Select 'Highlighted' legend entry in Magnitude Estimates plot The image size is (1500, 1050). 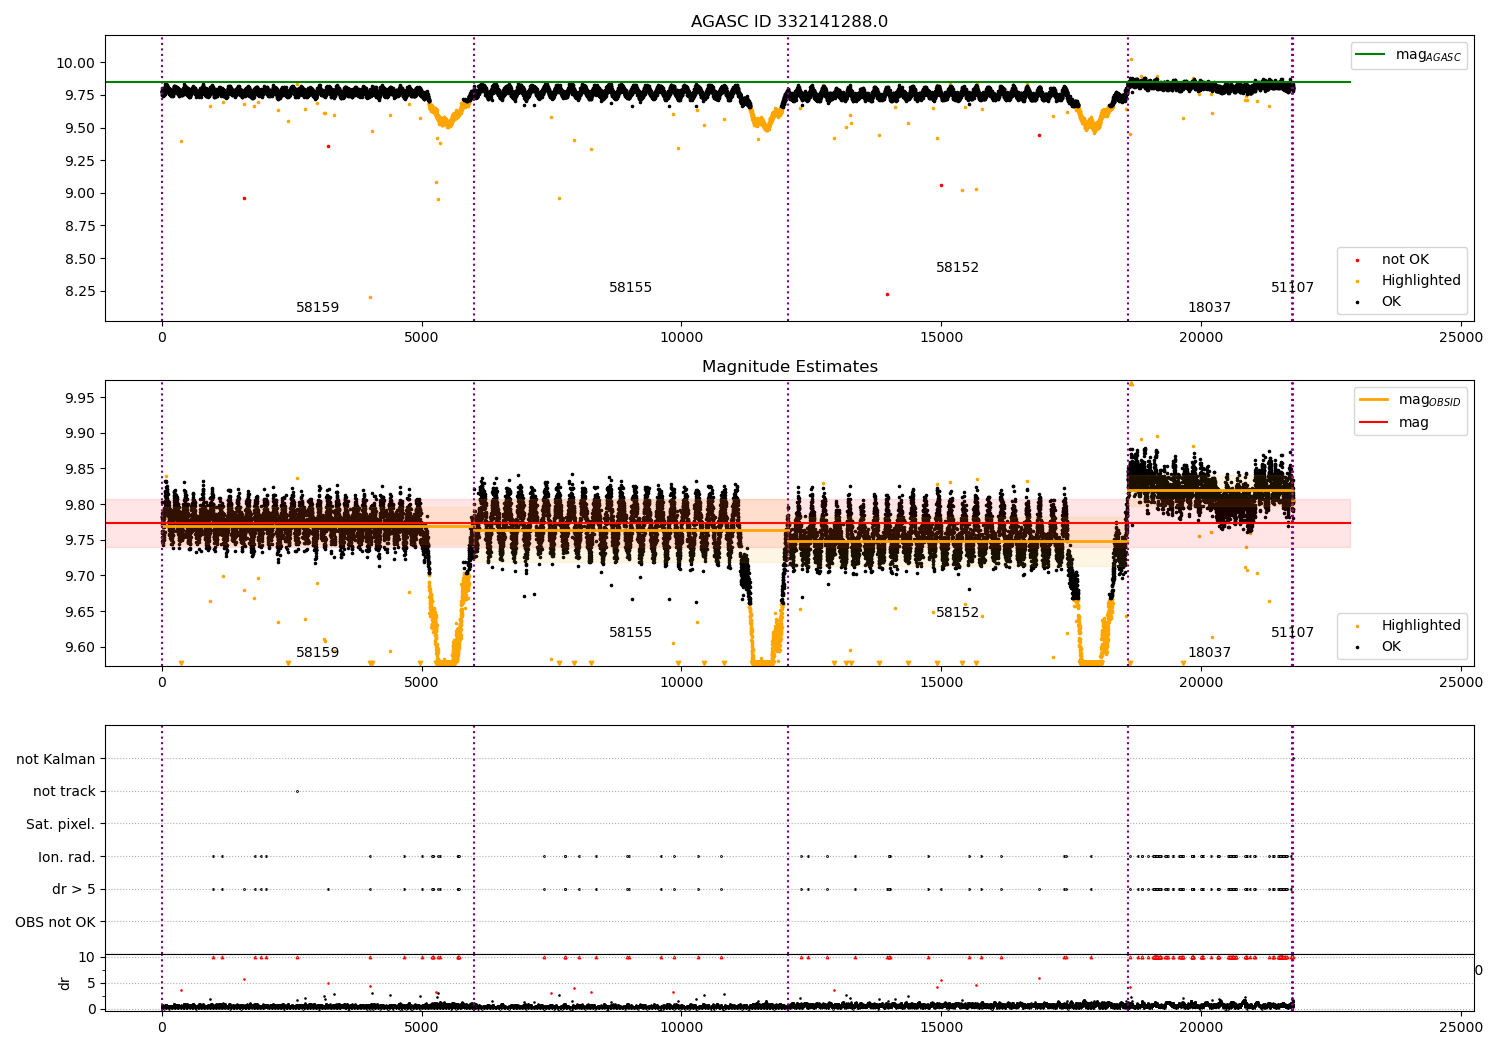point(1421,626)
